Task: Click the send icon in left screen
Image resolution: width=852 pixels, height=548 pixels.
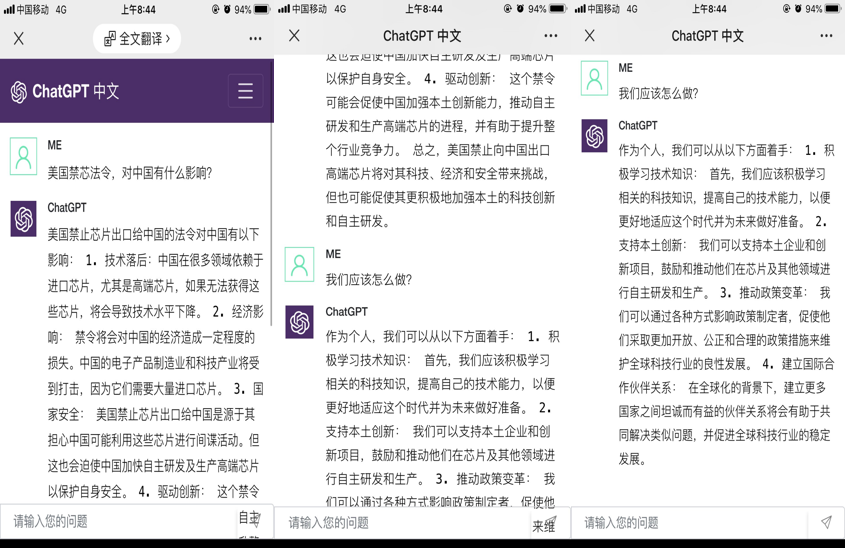Action: tap(254, 519)
